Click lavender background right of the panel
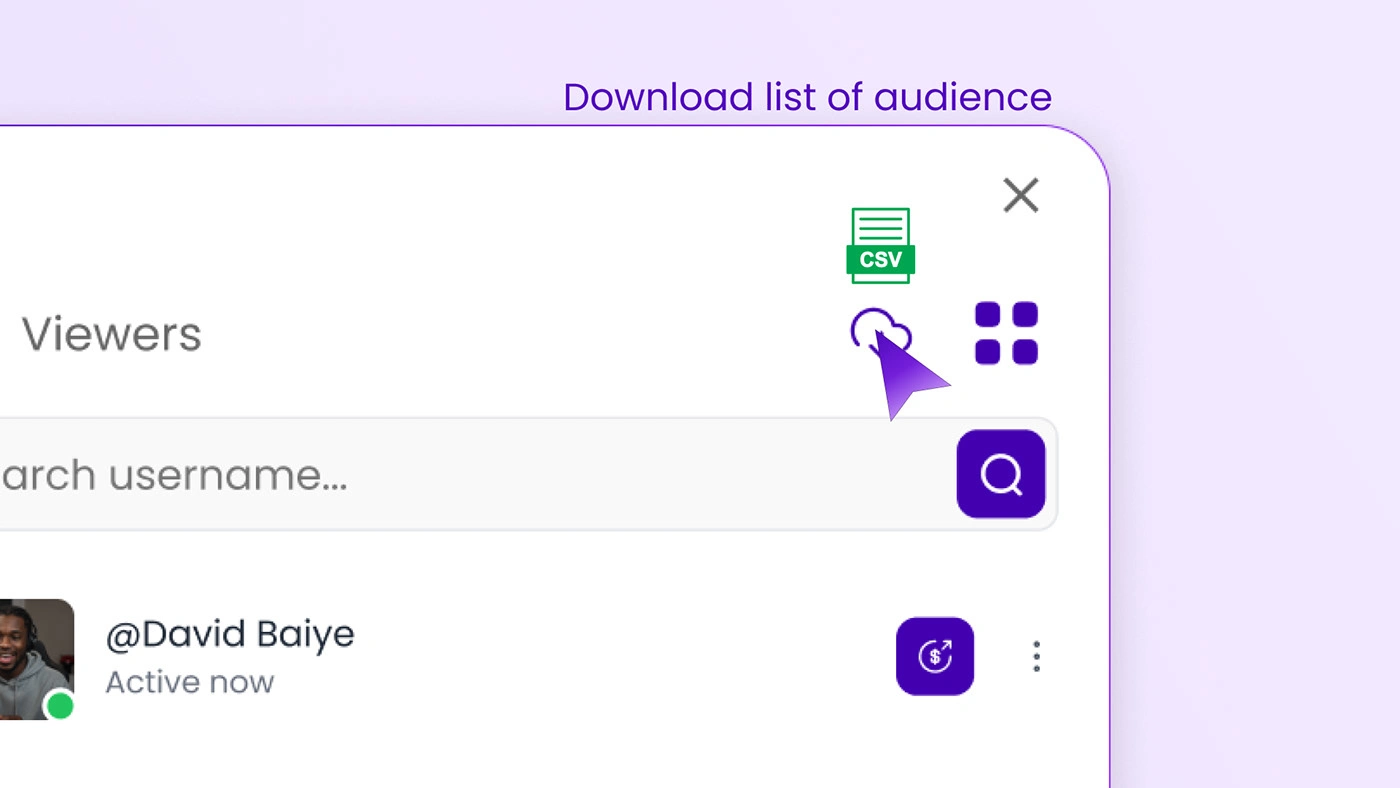 [x=1250, y=450]
